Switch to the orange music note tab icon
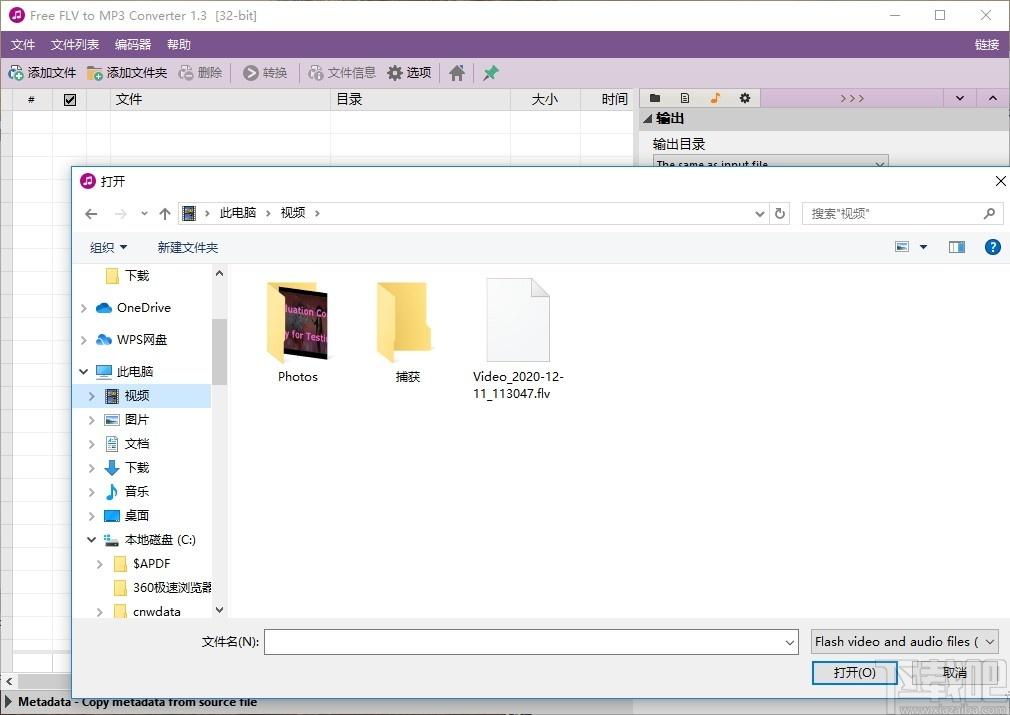Viewport: 1010px width, 715px height. point(715,98)
